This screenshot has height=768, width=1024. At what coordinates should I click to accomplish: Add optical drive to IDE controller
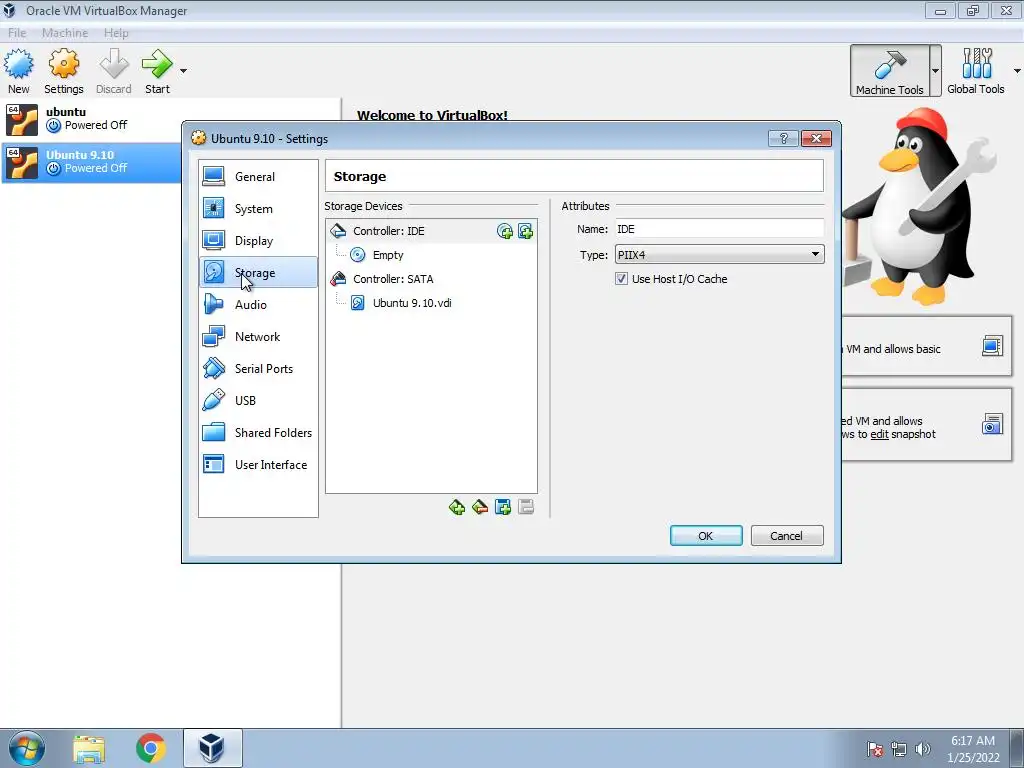click(504, 231)
